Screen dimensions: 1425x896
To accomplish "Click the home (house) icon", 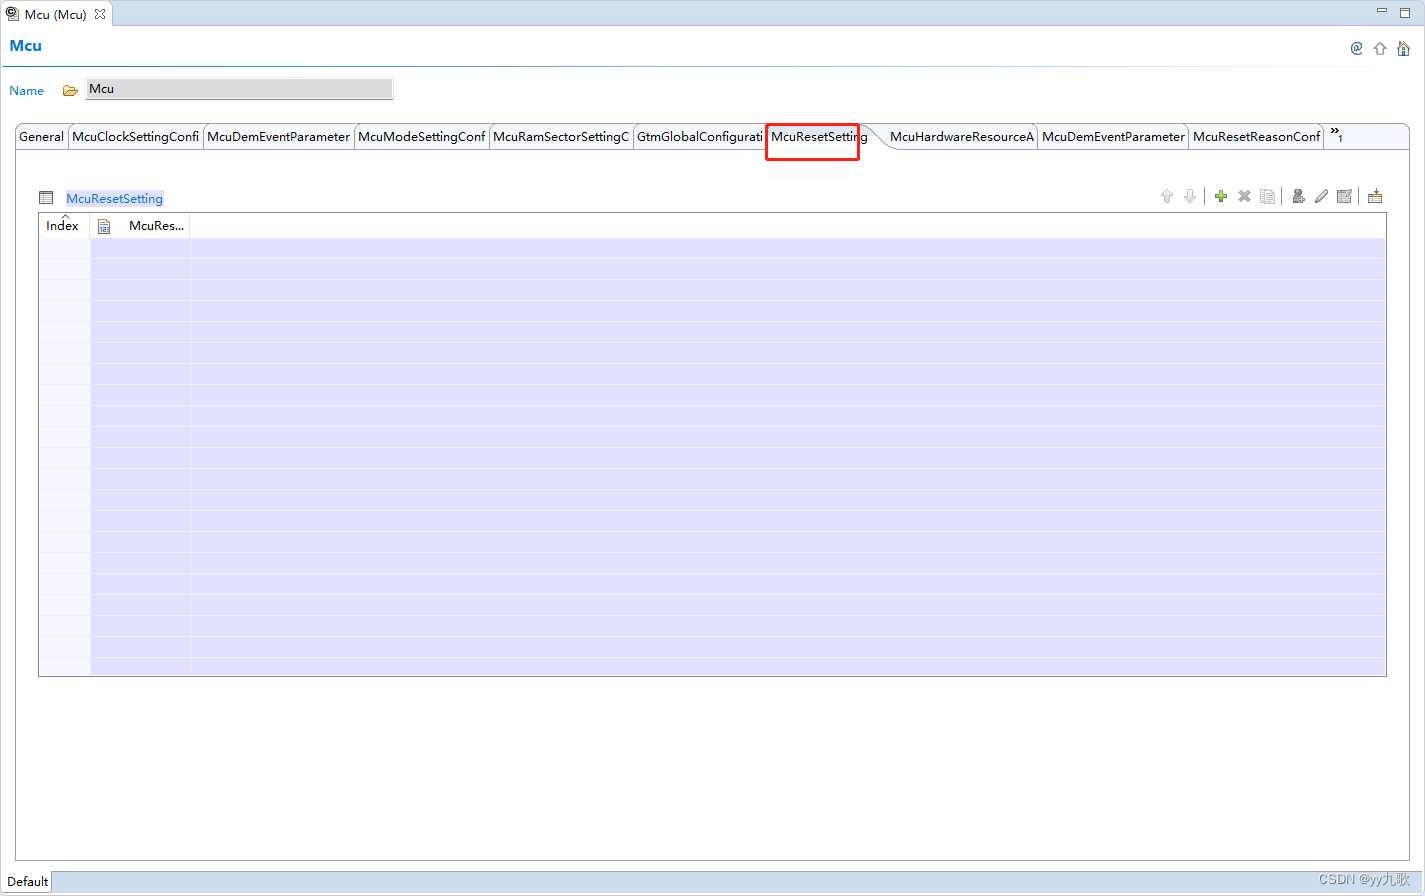I will 1403,48.
